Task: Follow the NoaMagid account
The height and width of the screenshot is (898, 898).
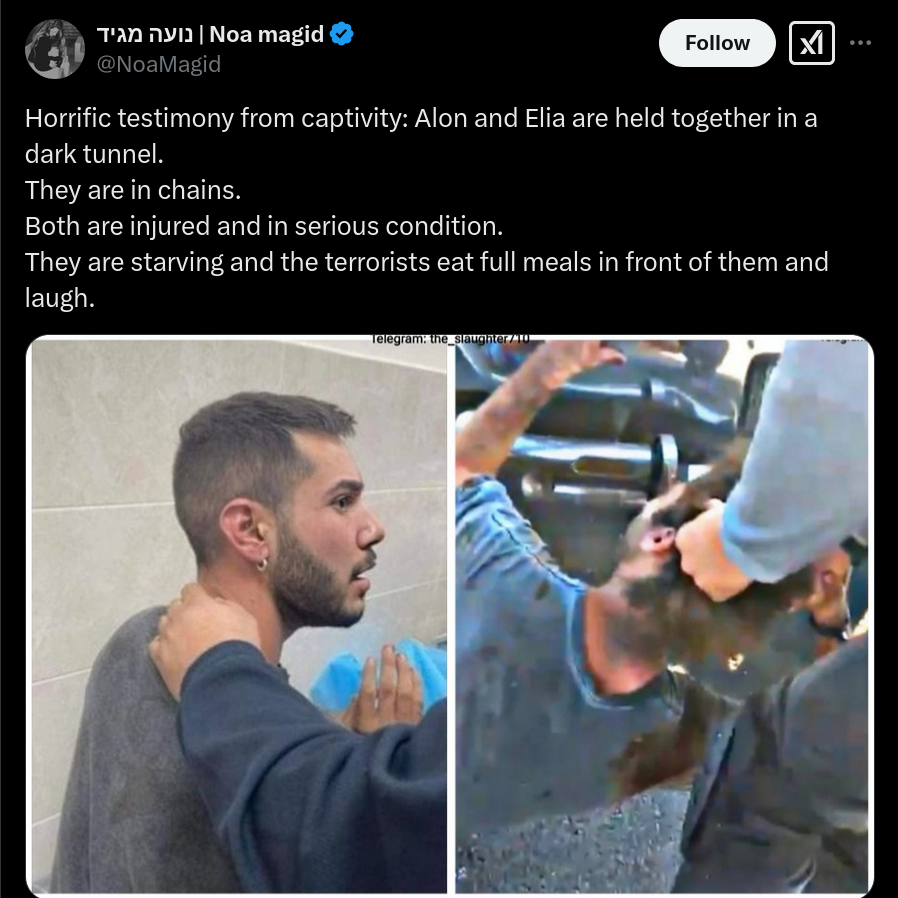Action: [x=717, y=43]
